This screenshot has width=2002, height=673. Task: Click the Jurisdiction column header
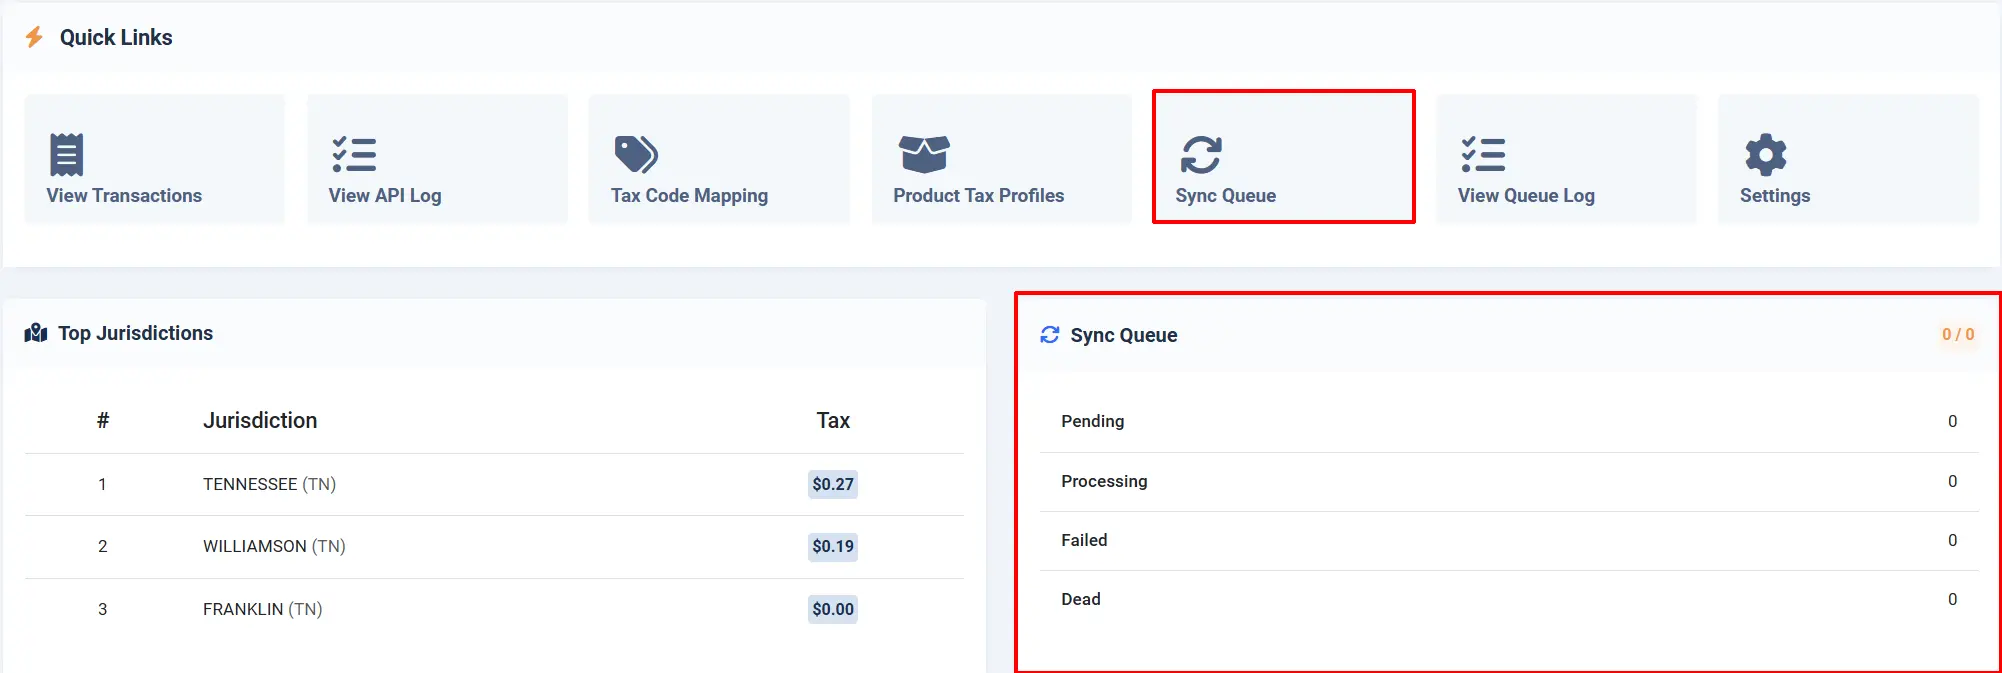coord(260,420)
